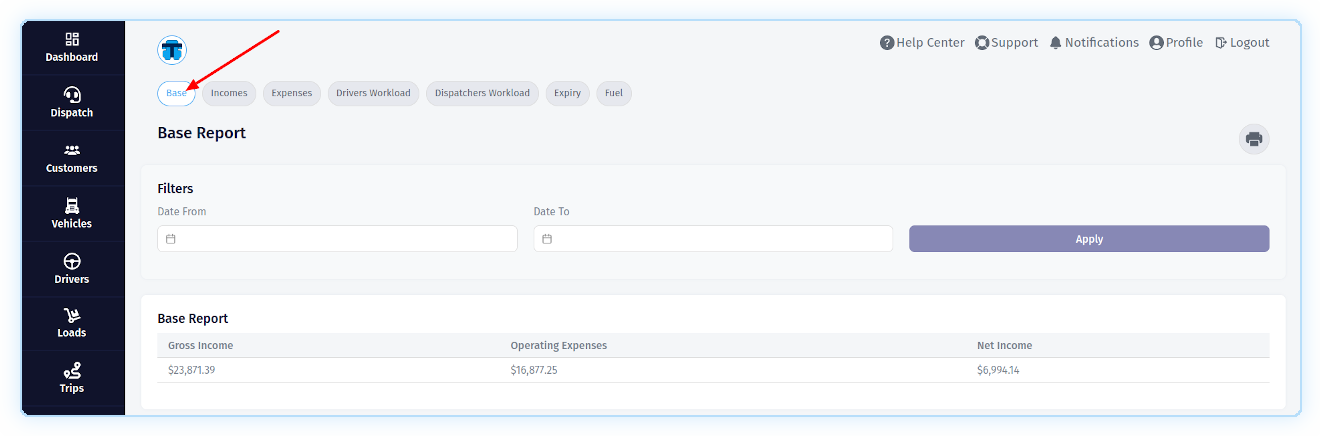Navigate to Trips in the sidebar
Viewport: 1320px width, 436px height.
pos(72,371)
